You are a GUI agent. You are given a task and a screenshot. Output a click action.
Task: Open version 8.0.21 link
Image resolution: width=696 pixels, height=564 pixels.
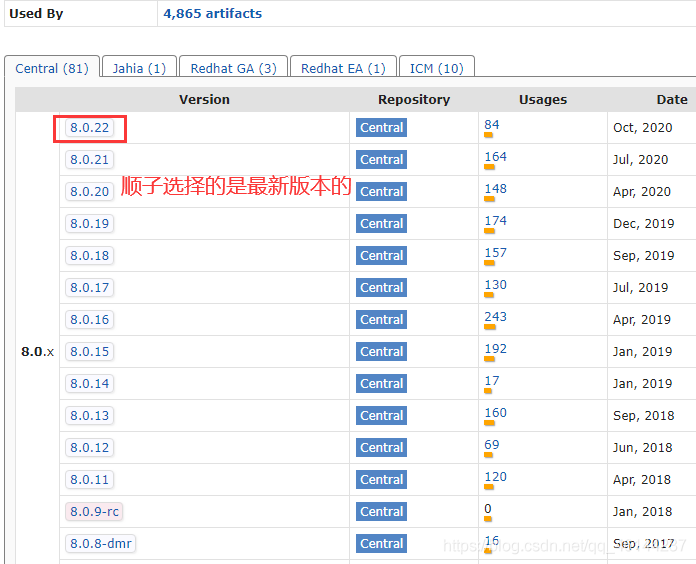[x=89, y=160]
